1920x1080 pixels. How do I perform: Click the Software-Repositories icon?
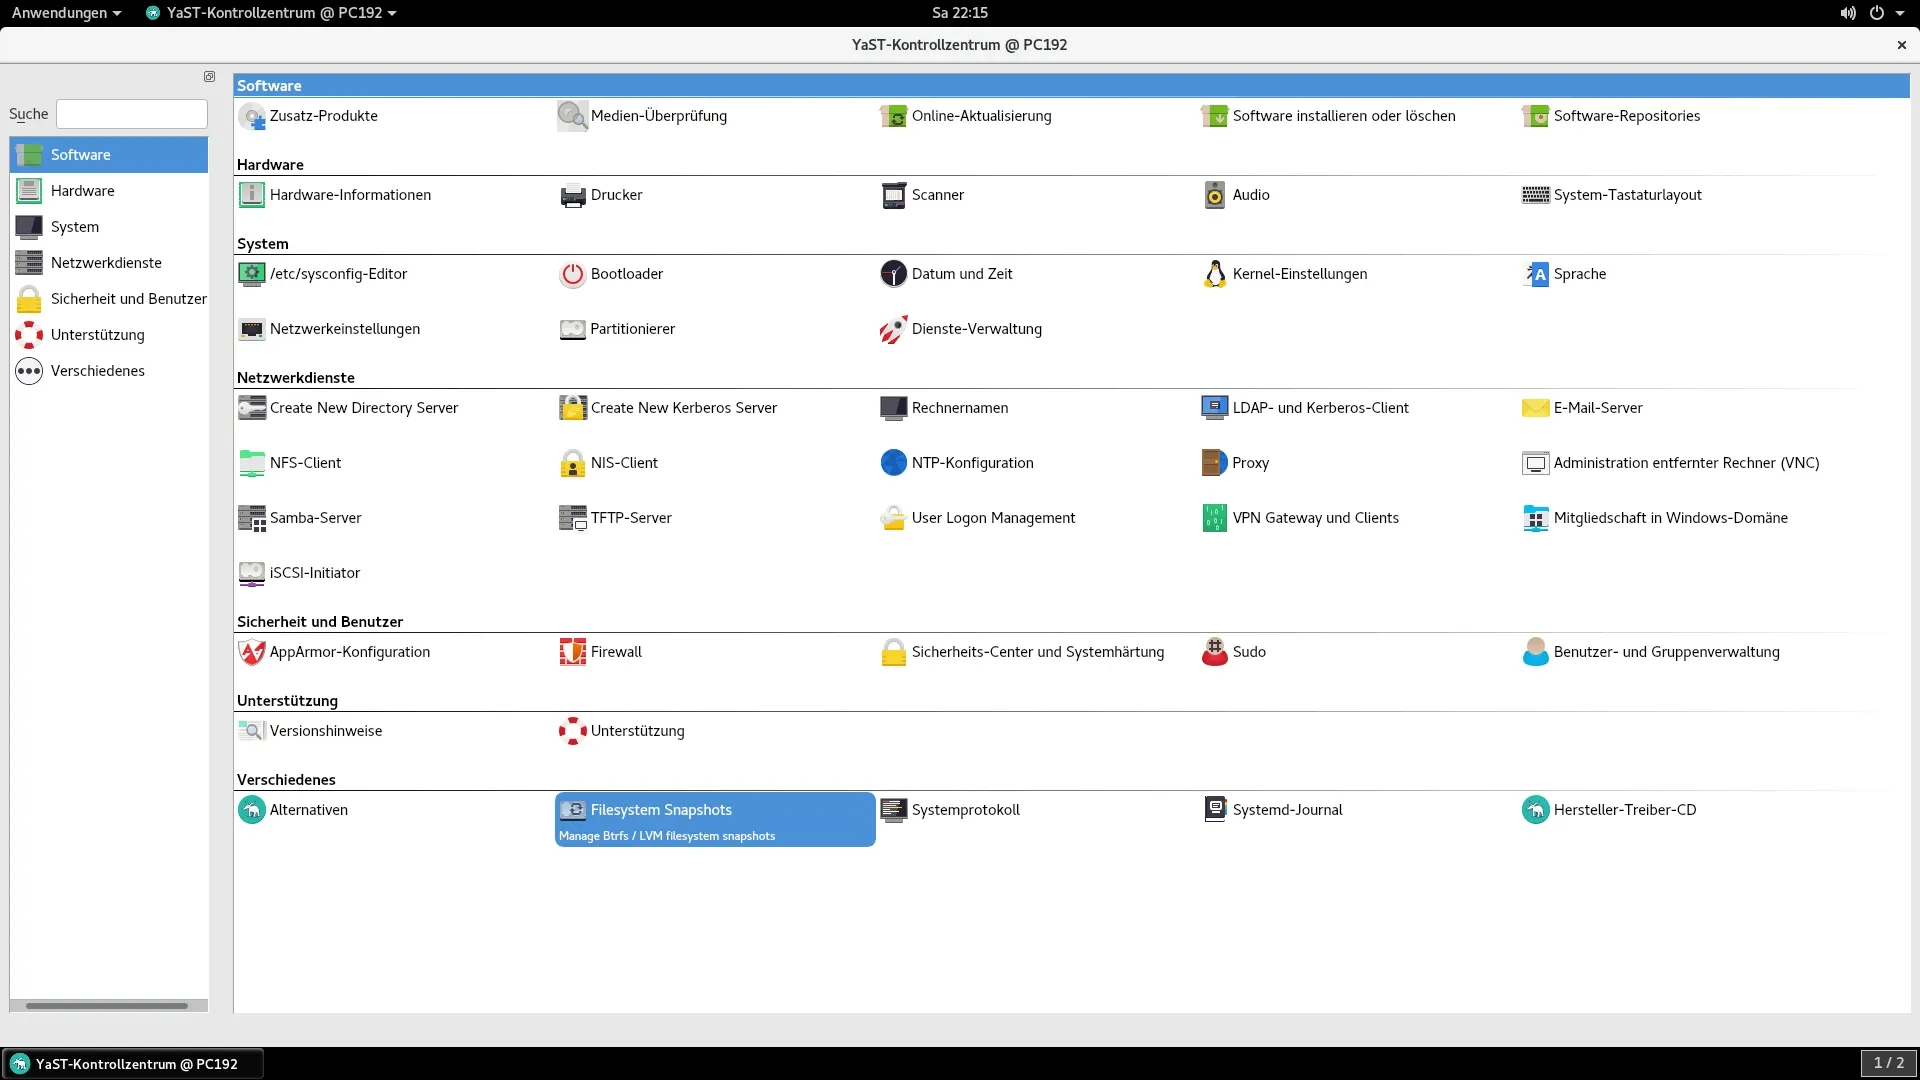click(x=1536, y=116)
